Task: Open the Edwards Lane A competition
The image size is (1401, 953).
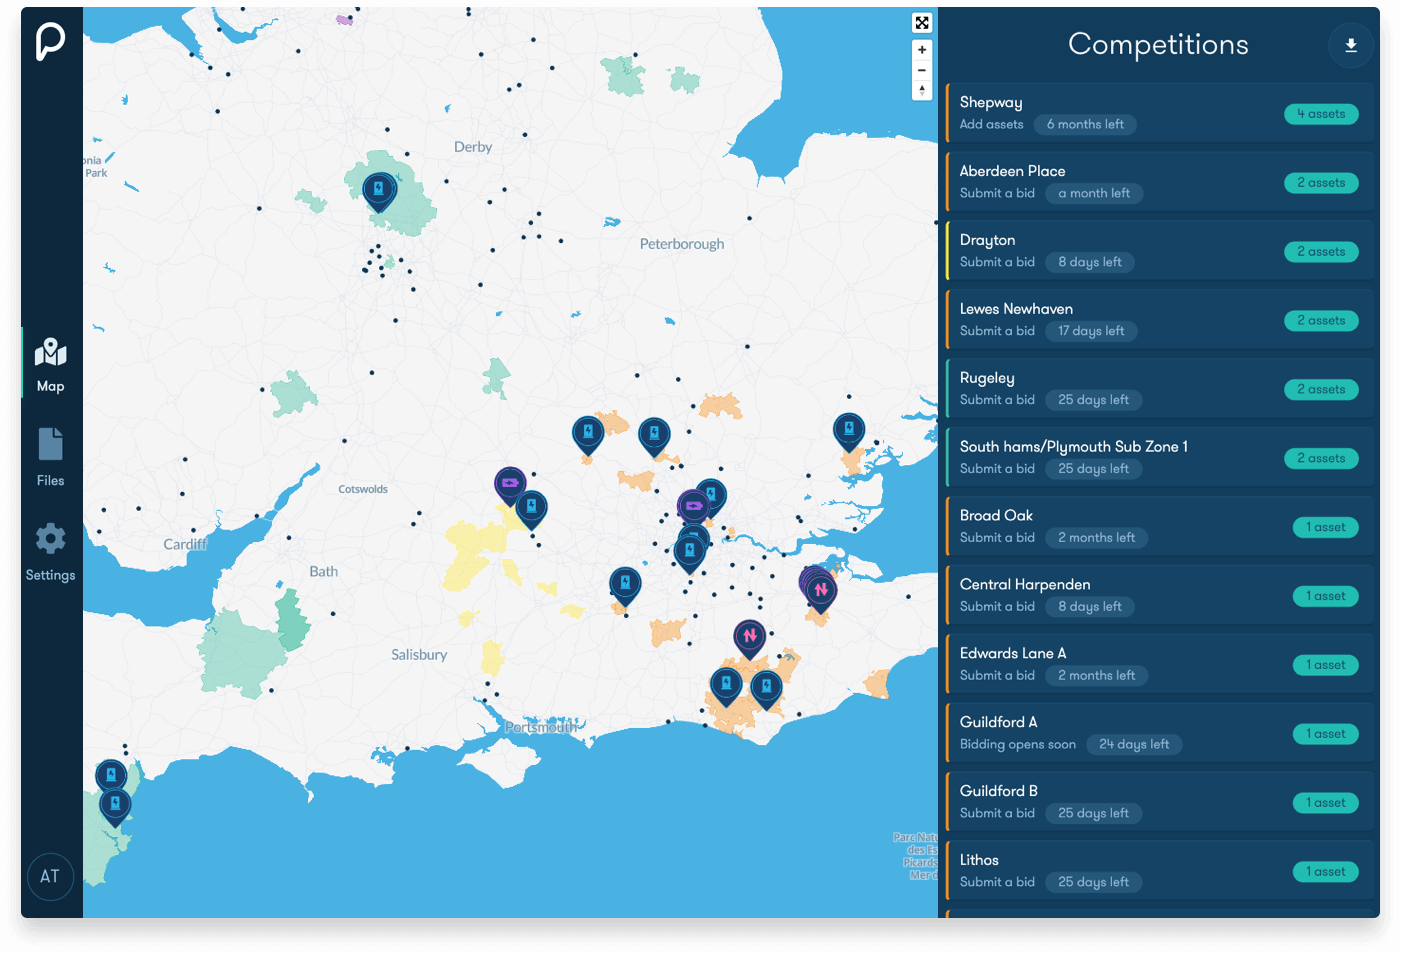Action: point(1159,664)
